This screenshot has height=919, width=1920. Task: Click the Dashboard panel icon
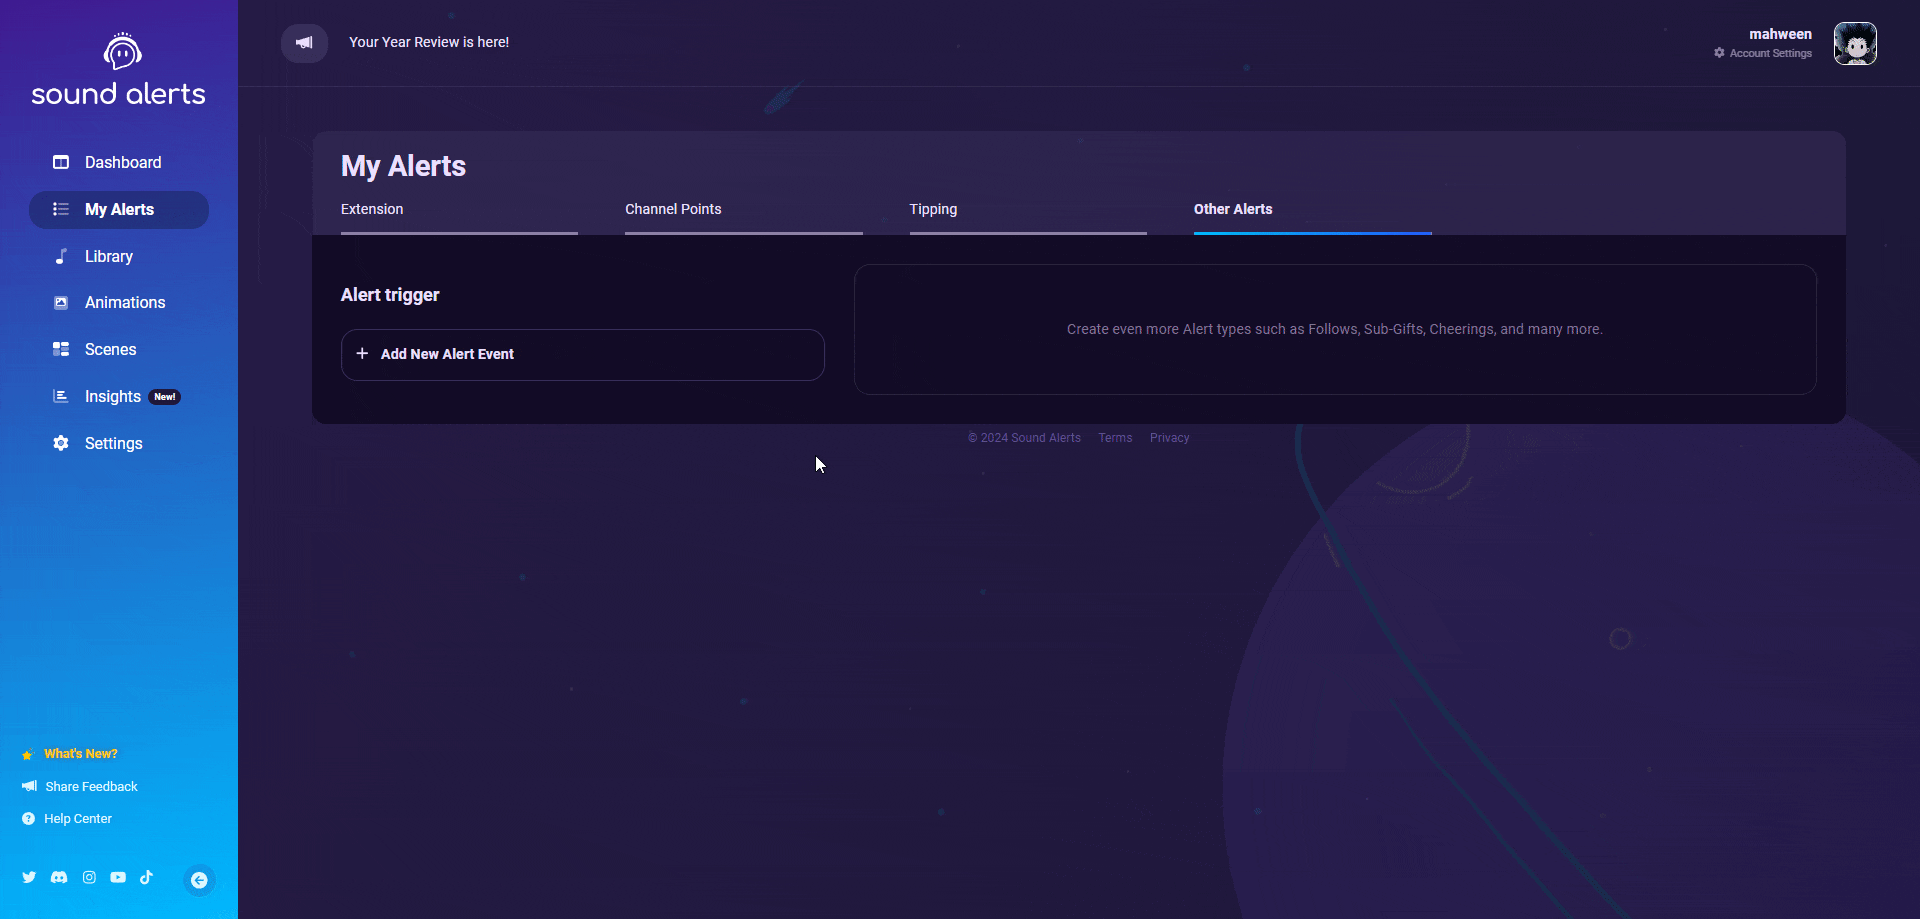pos(61,162)
